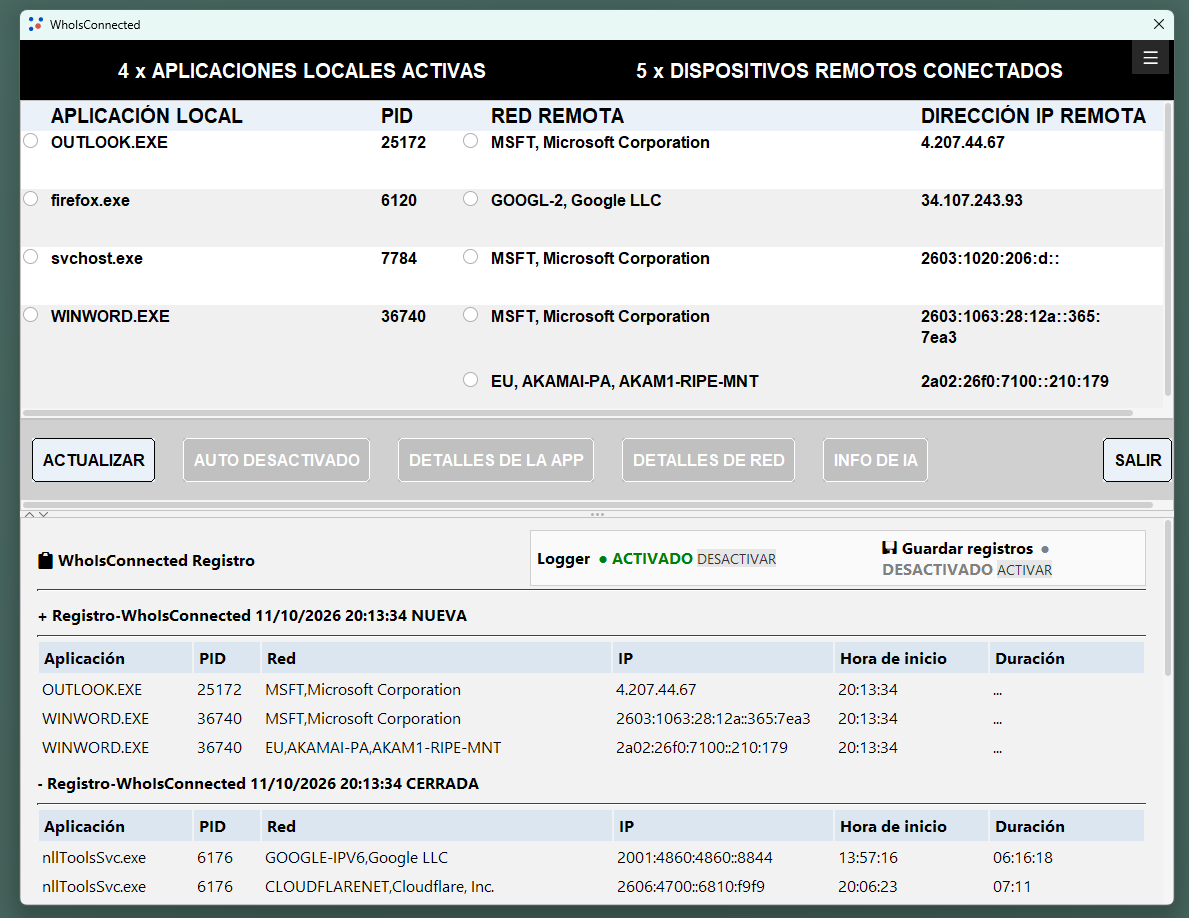This screenshot has height=918, width=1189.
Task: Click the DIRECCIÓN IP REMOTA column header
Action: (1033, 116)
